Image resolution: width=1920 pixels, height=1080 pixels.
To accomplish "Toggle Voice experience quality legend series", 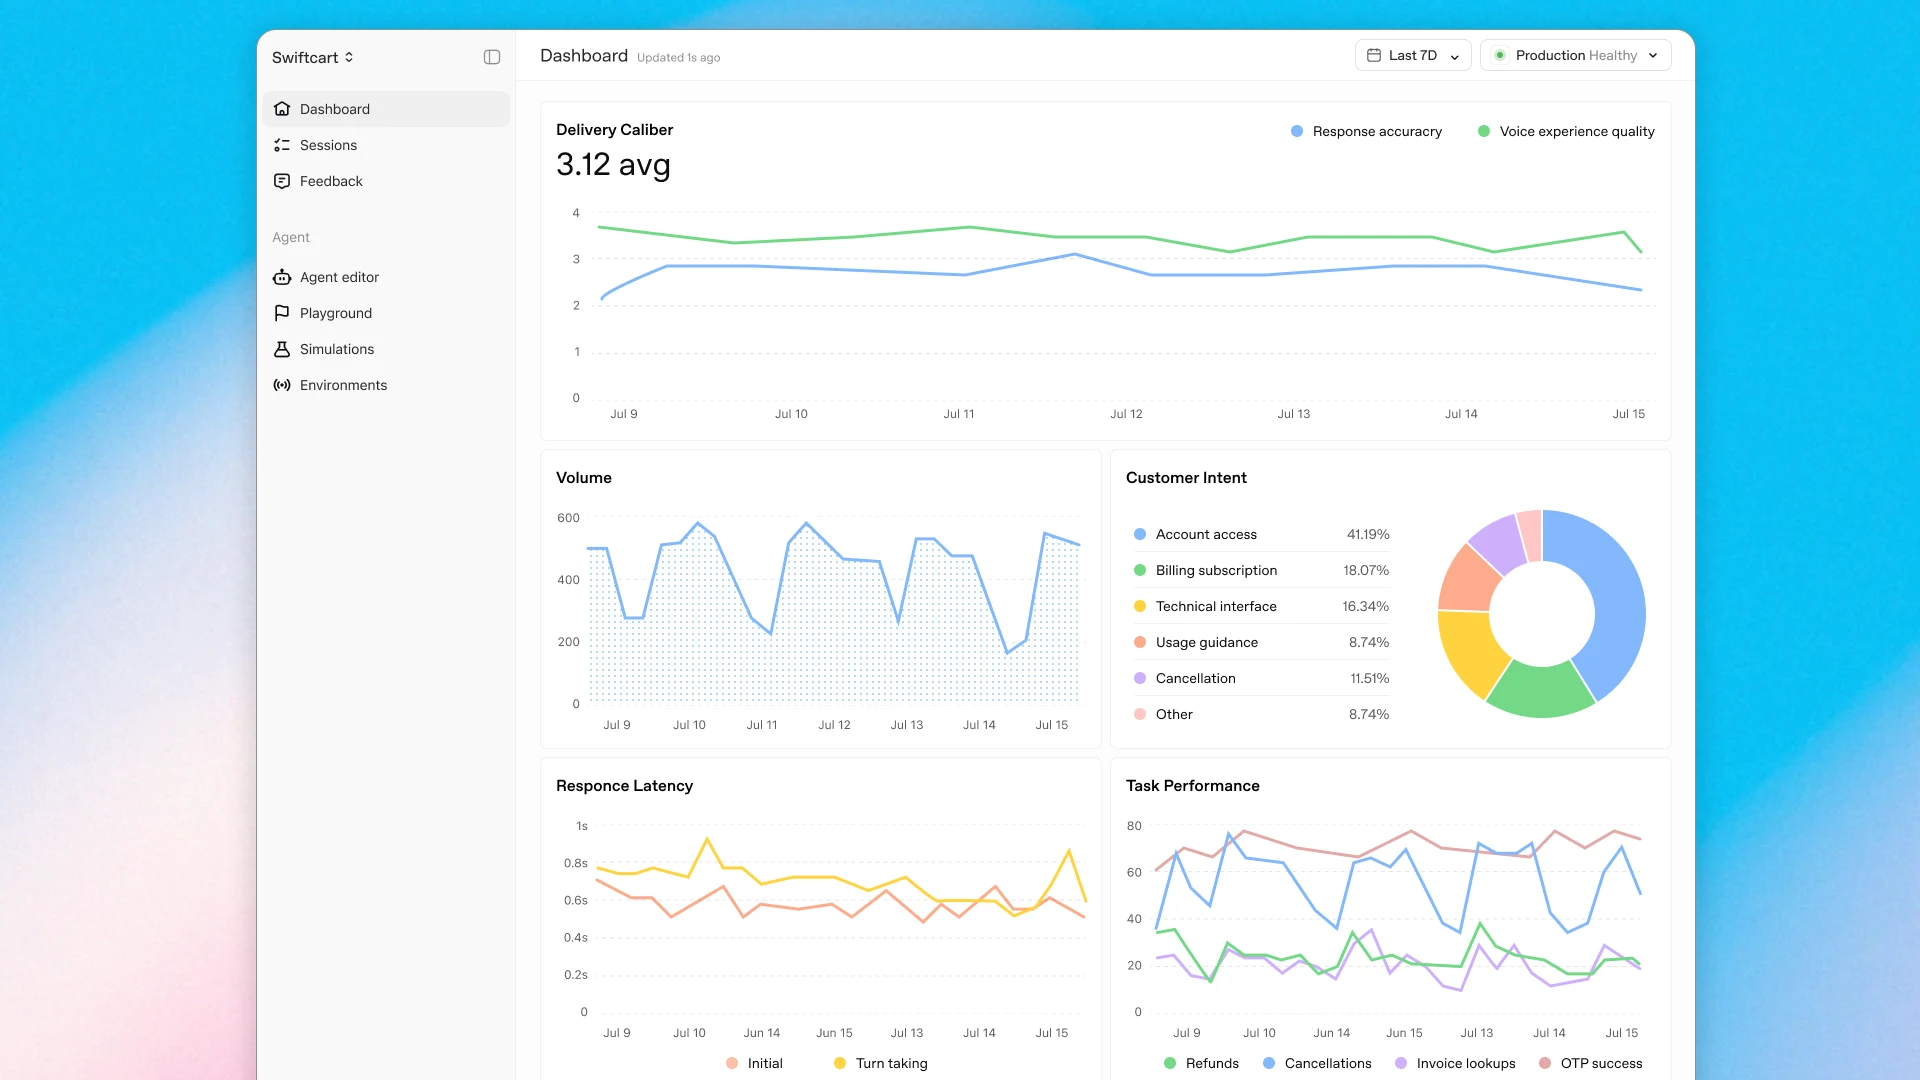I will pyautogui.click(x=1566, y=131).
